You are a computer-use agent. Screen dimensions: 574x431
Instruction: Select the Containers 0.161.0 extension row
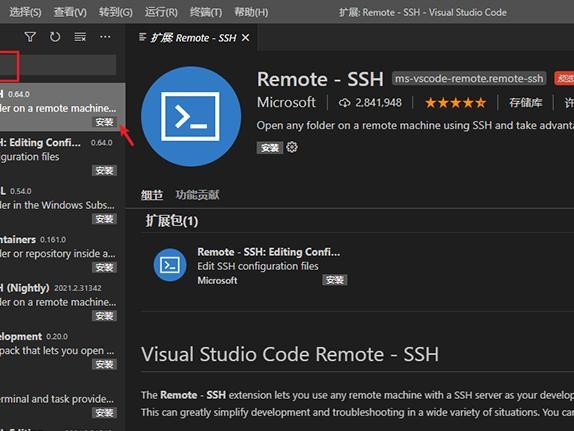click(62, 253)
